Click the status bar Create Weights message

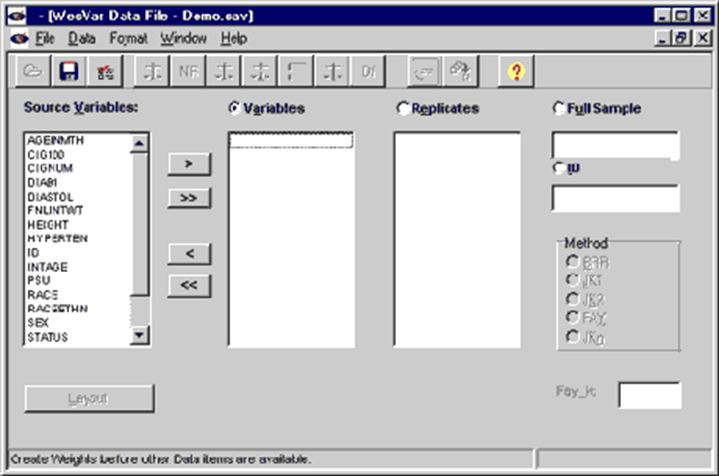tap(160, 459)
